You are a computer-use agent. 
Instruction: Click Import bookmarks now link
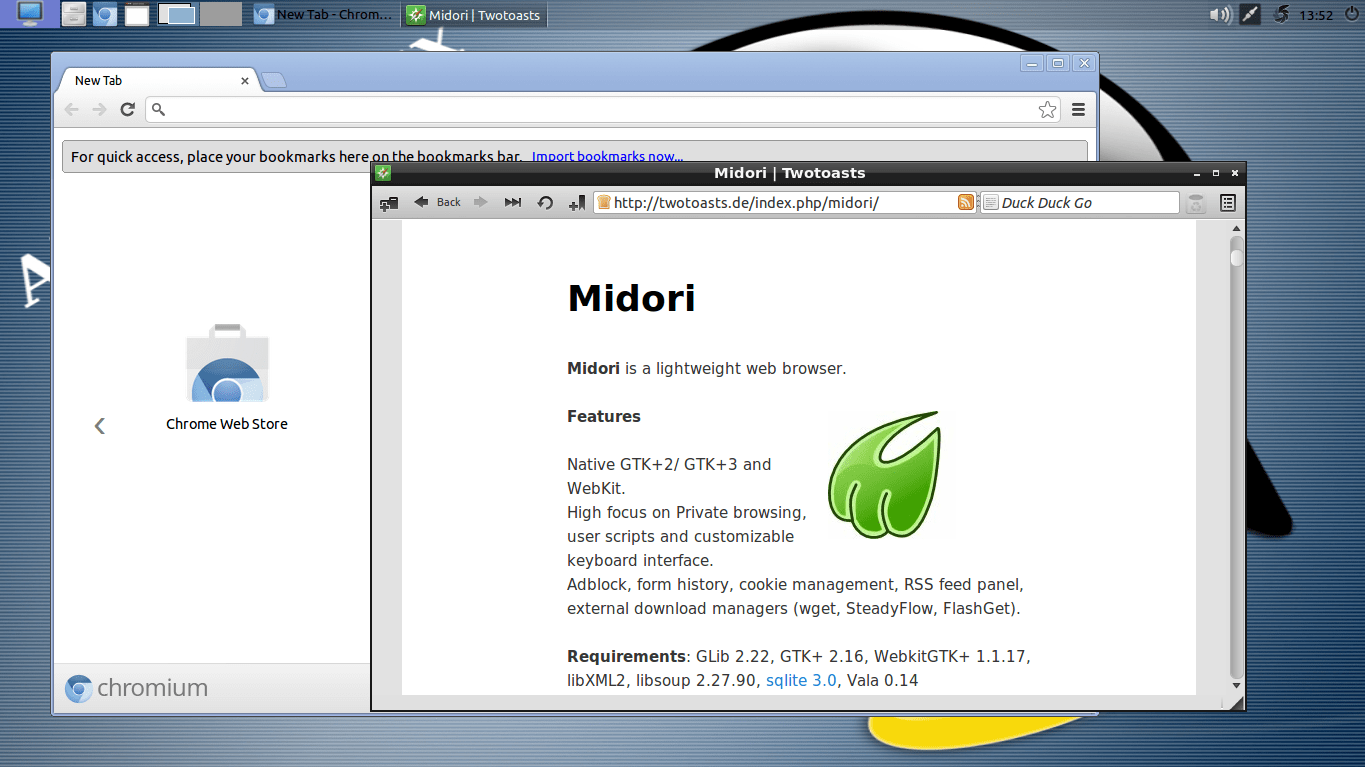[x=607, y=156]
